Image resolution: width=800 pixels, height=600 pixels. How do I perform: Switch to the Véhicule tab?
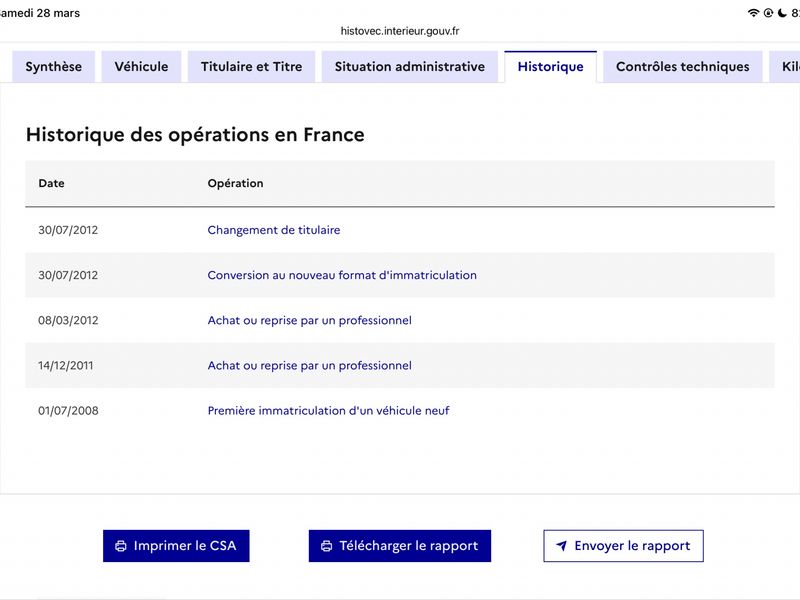(x=141, y=67)
